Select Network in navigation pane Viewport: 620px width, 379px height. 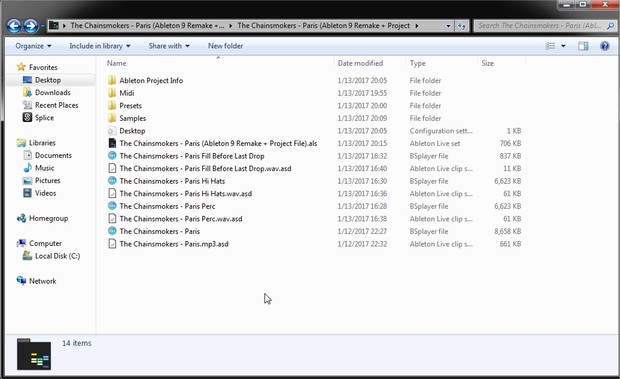pos(36,281)
